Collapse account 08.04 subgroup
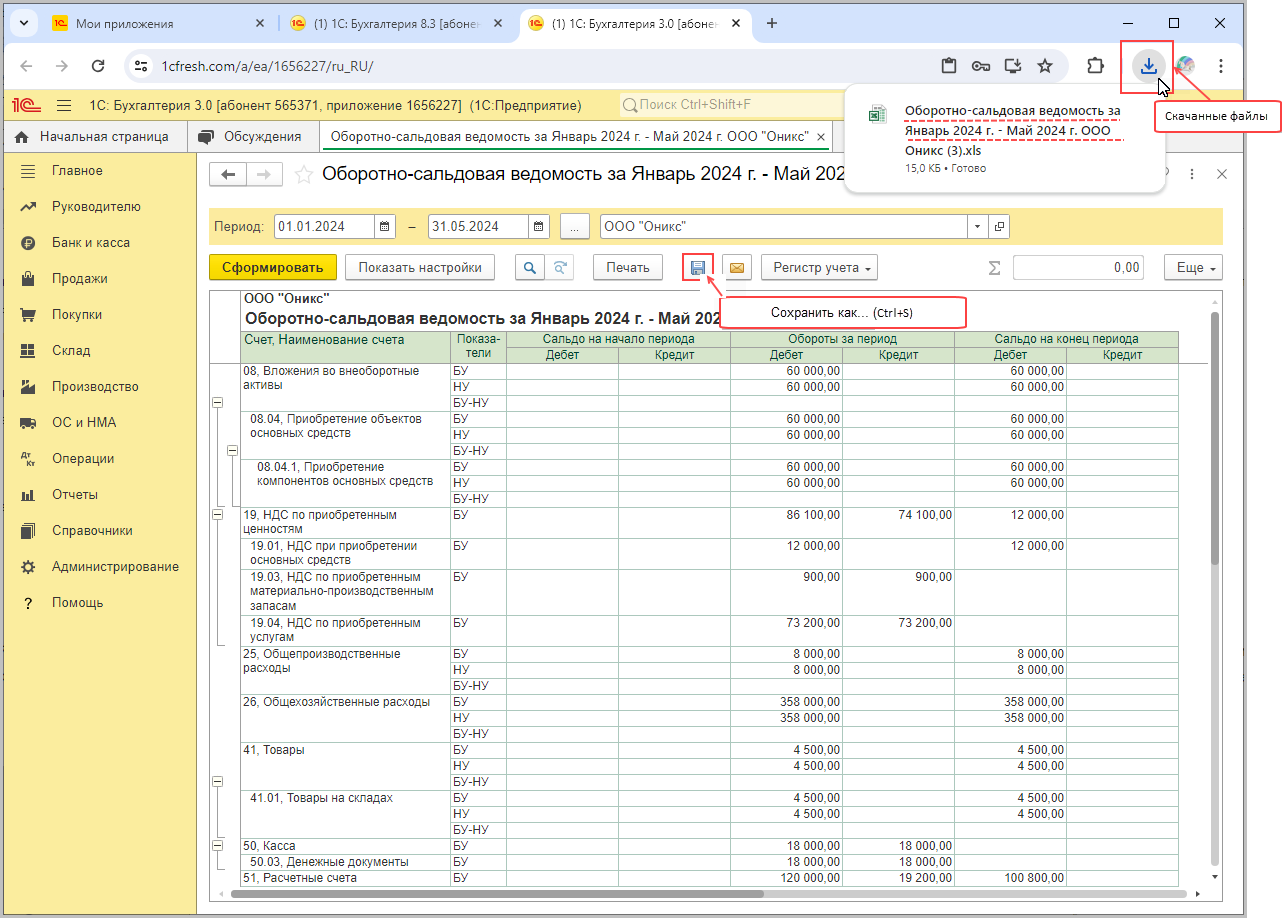This screenshot has width=1284, height=918. [x=231, y=451]
